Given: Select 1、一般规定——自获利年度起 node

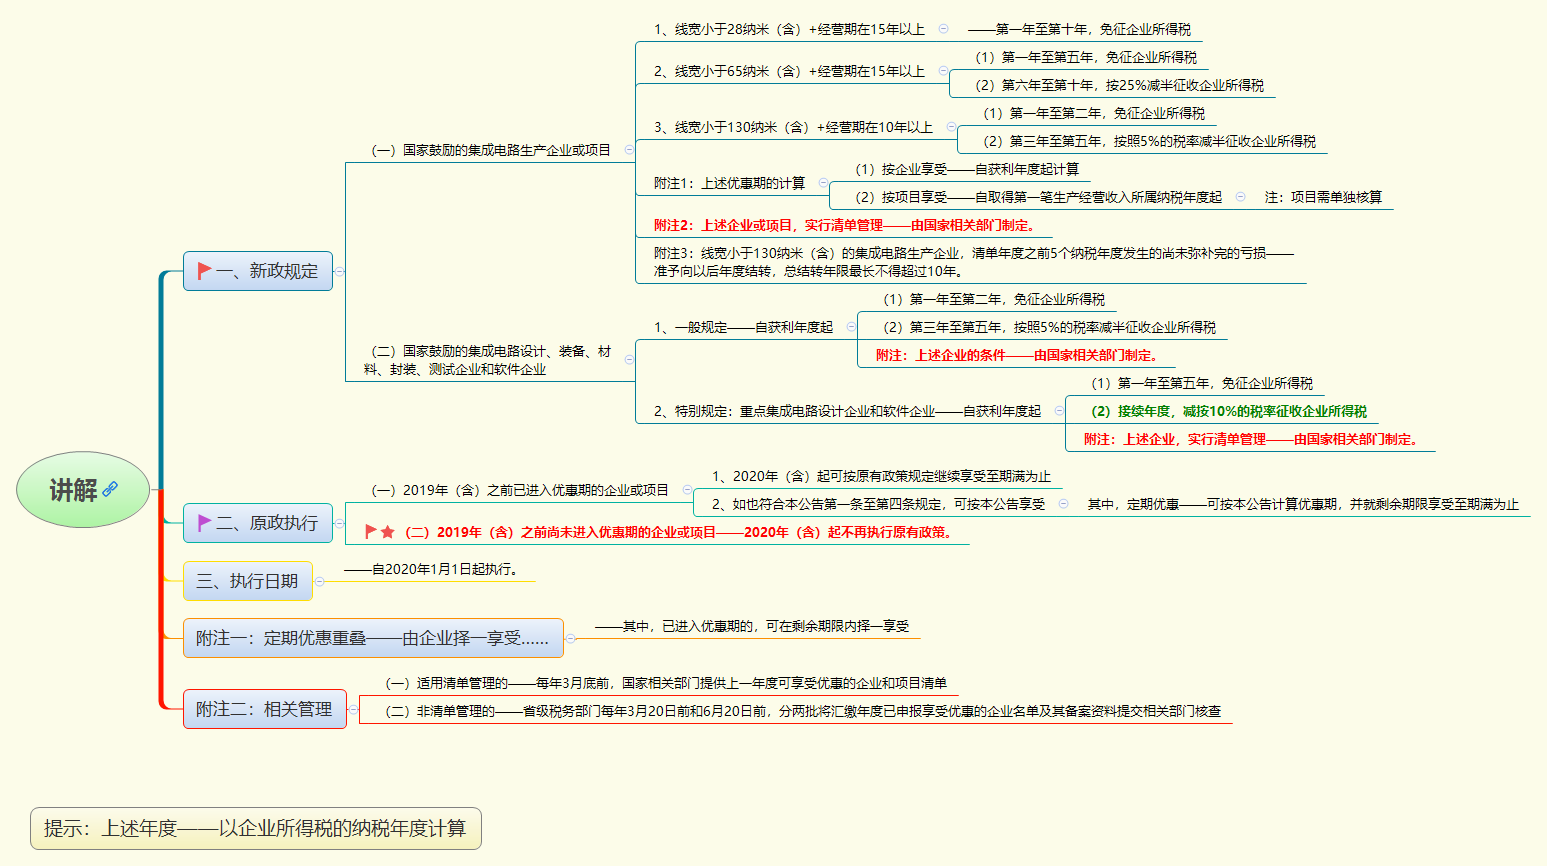Looking at the screenshot, I should [743, 327].
